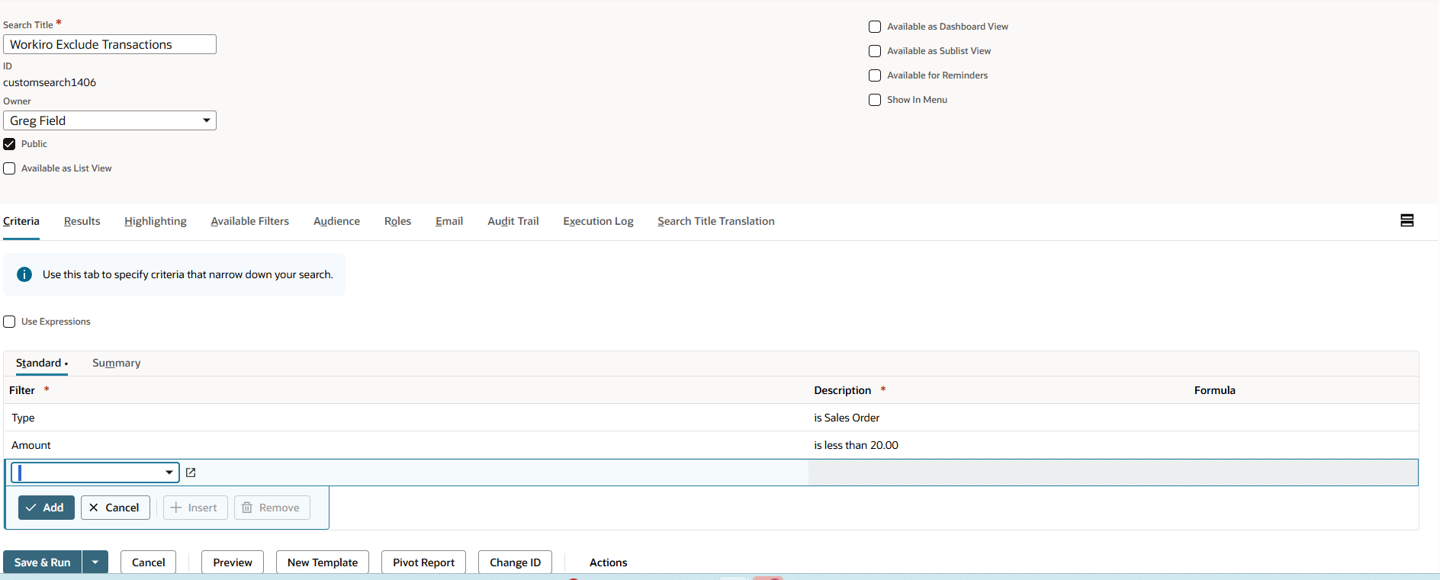Image resolution: width=1440 pixels, height=580 pixels.
Task: Click the Pivot Report button
Action: coord(423,562)
